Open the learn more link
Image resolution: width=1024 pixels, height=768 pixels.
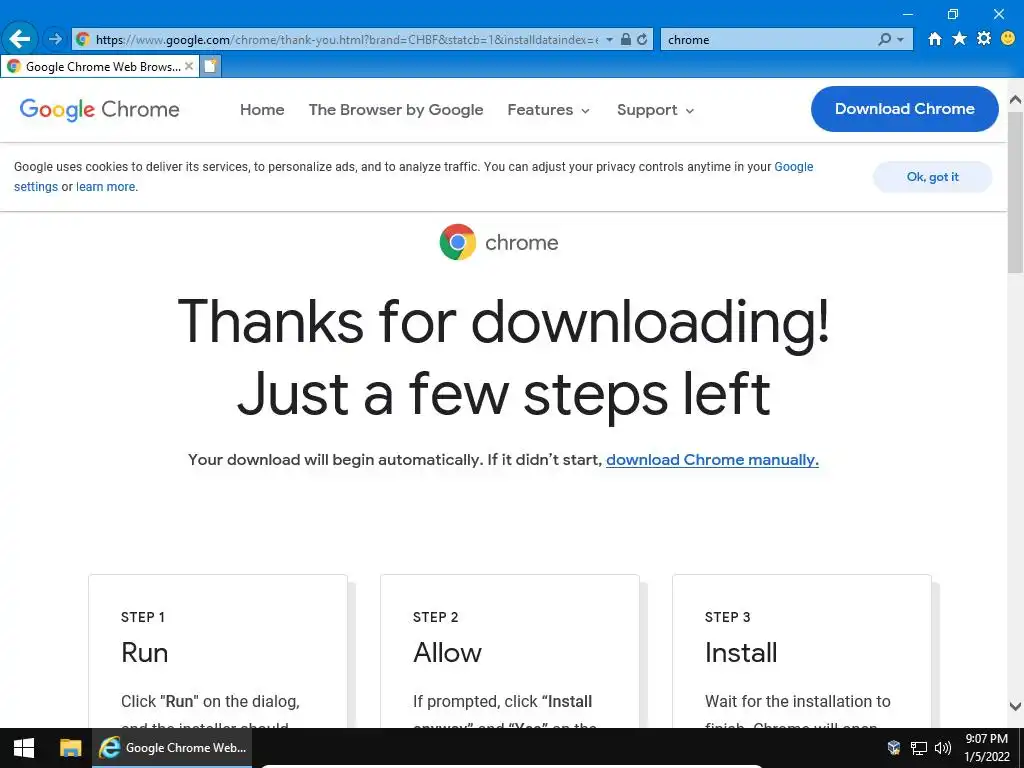click(106, 187)
